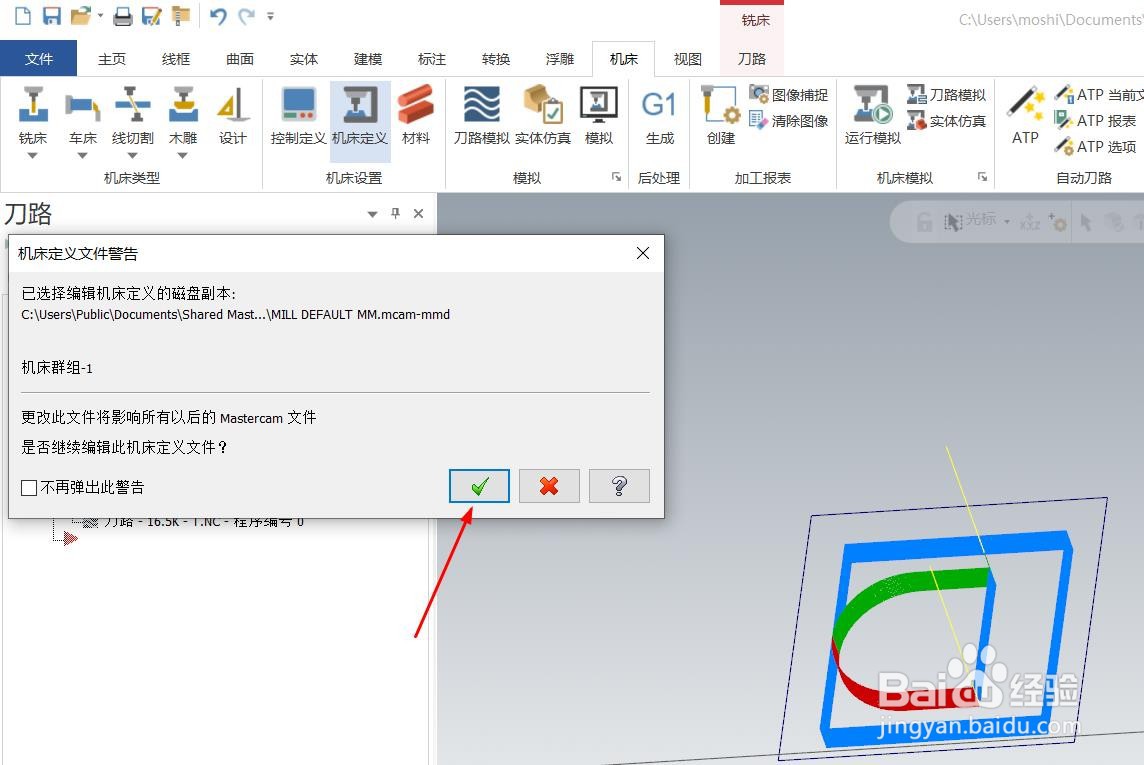Check 不再弹出此警告 in the warning dialog
Screen dimensions: 1144x765
(x=29, y=487)
